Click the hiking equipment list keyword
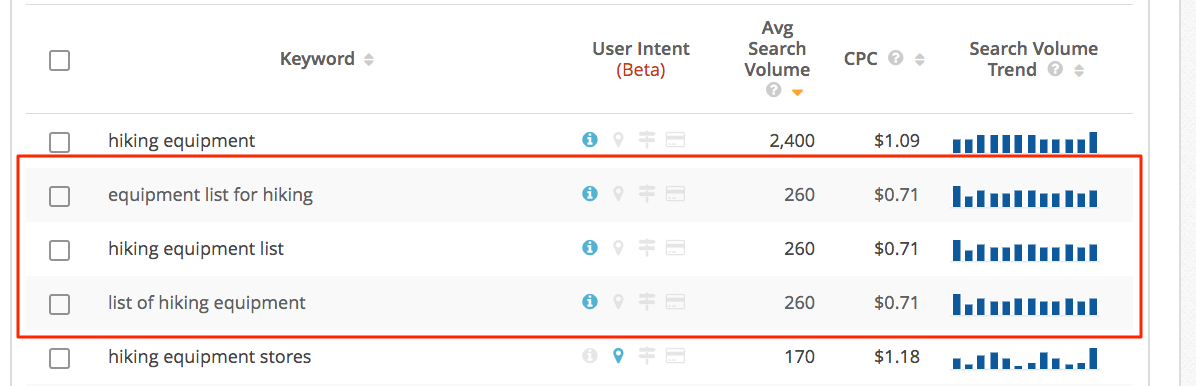 (x=196, y=249)
